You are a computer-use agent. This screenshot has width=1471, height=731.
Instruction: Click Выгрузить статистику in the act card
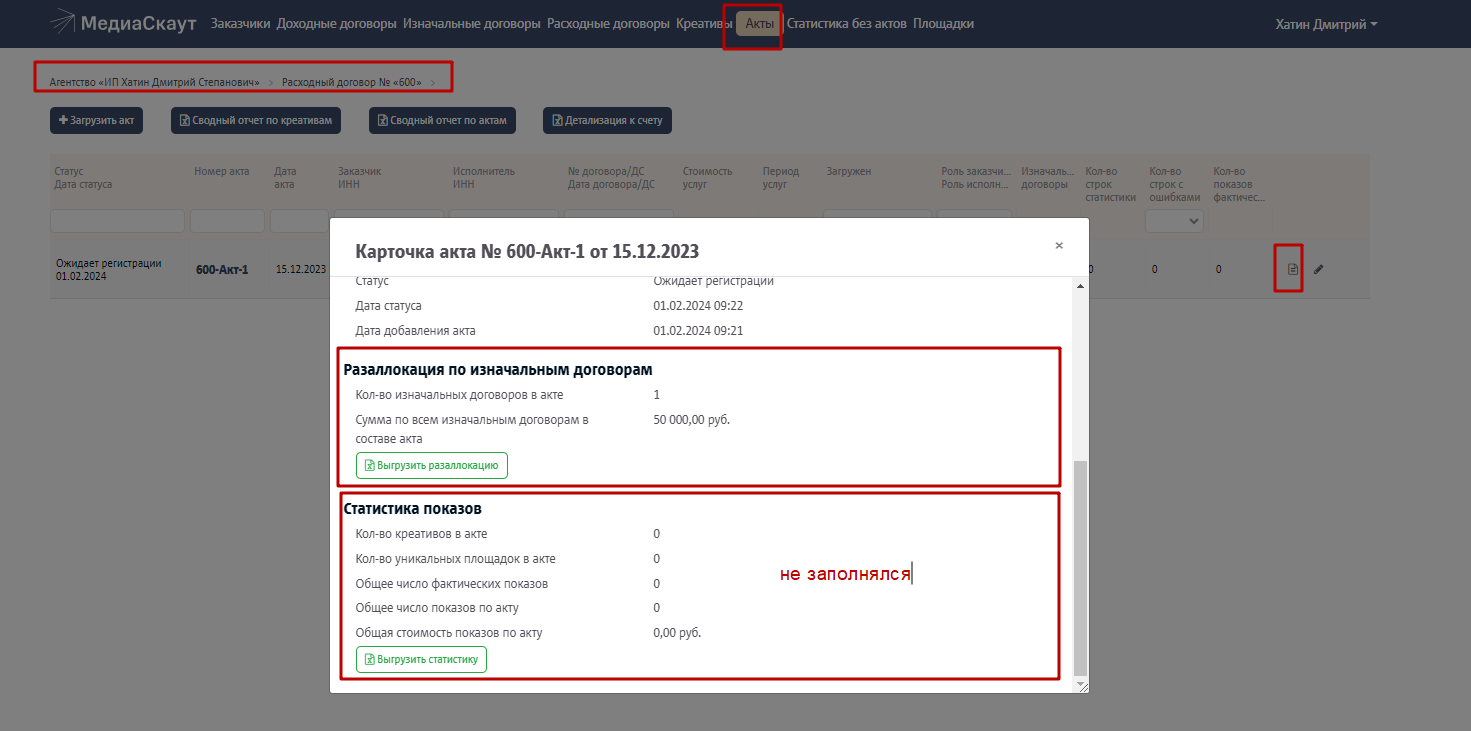pos(421,659)
